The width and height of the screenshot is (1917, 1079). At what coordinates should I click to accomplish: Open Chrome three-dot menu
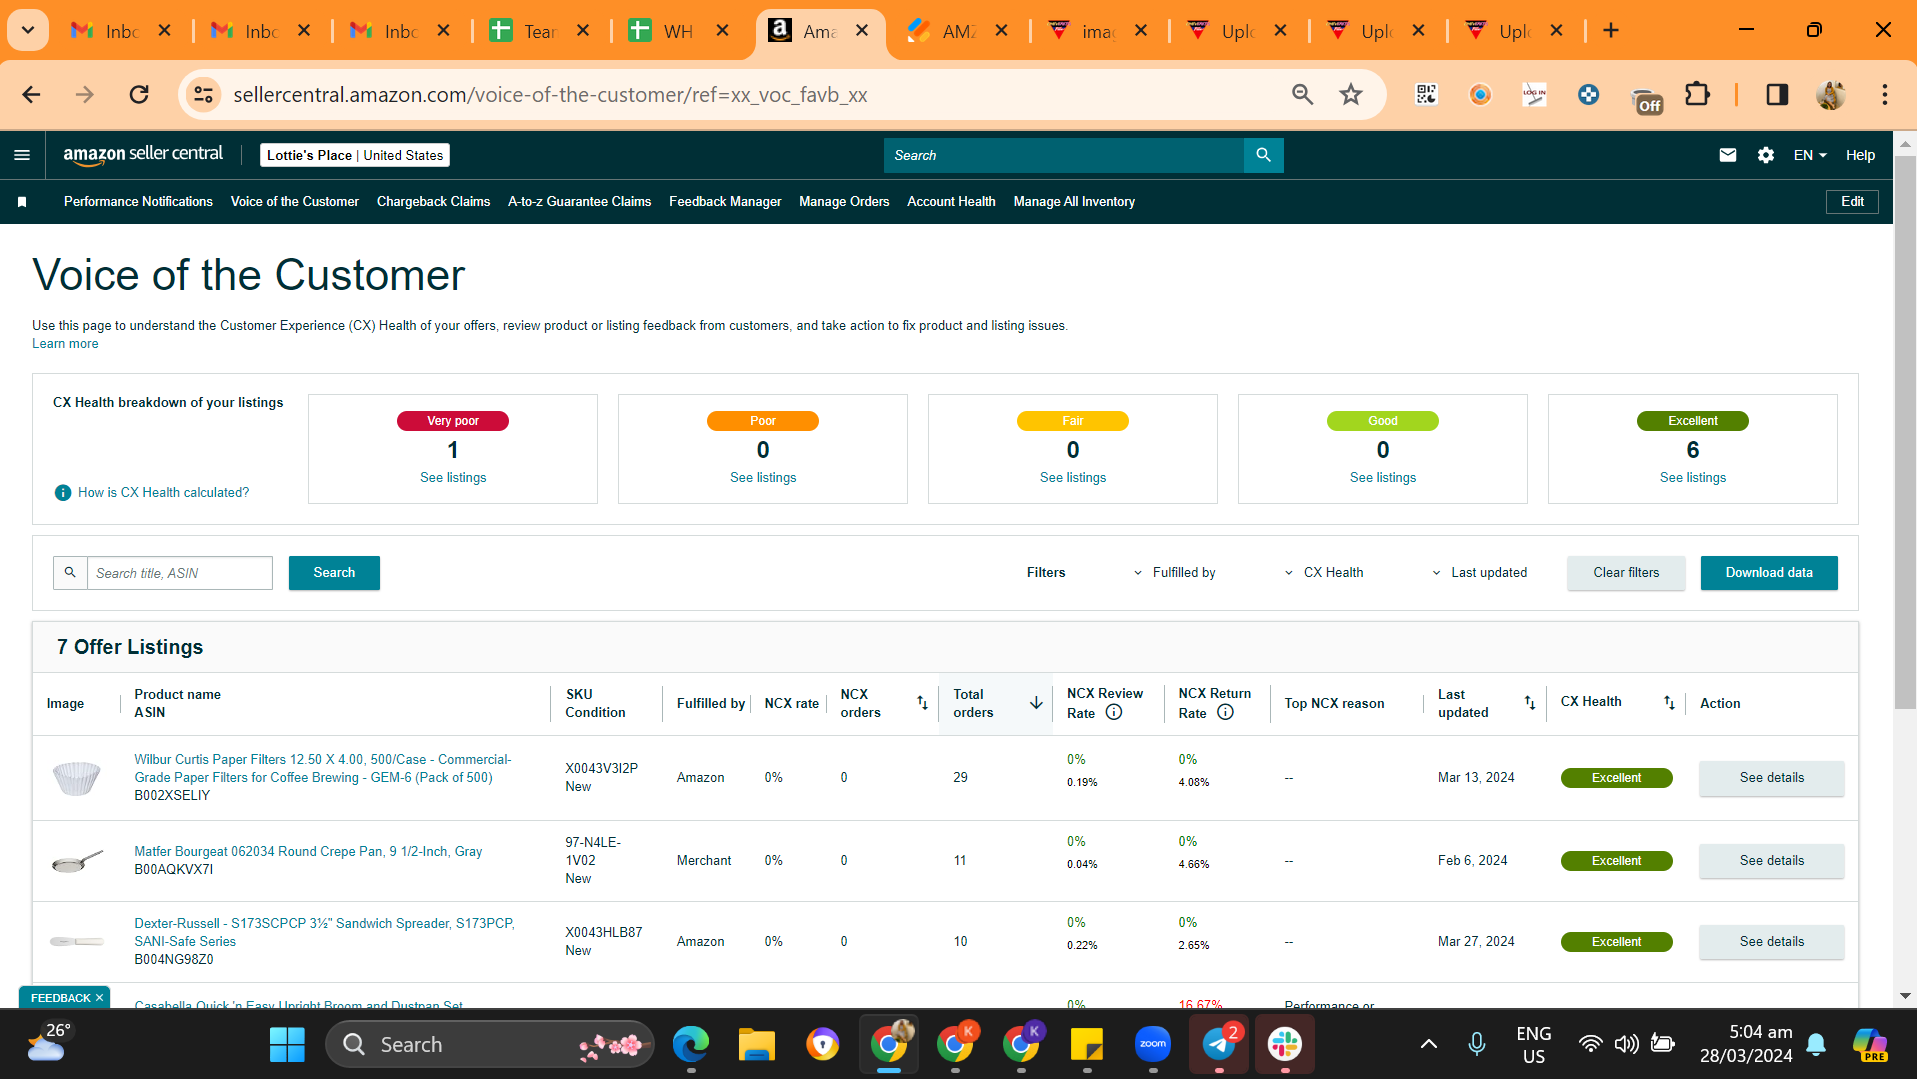pos(1885,95)
